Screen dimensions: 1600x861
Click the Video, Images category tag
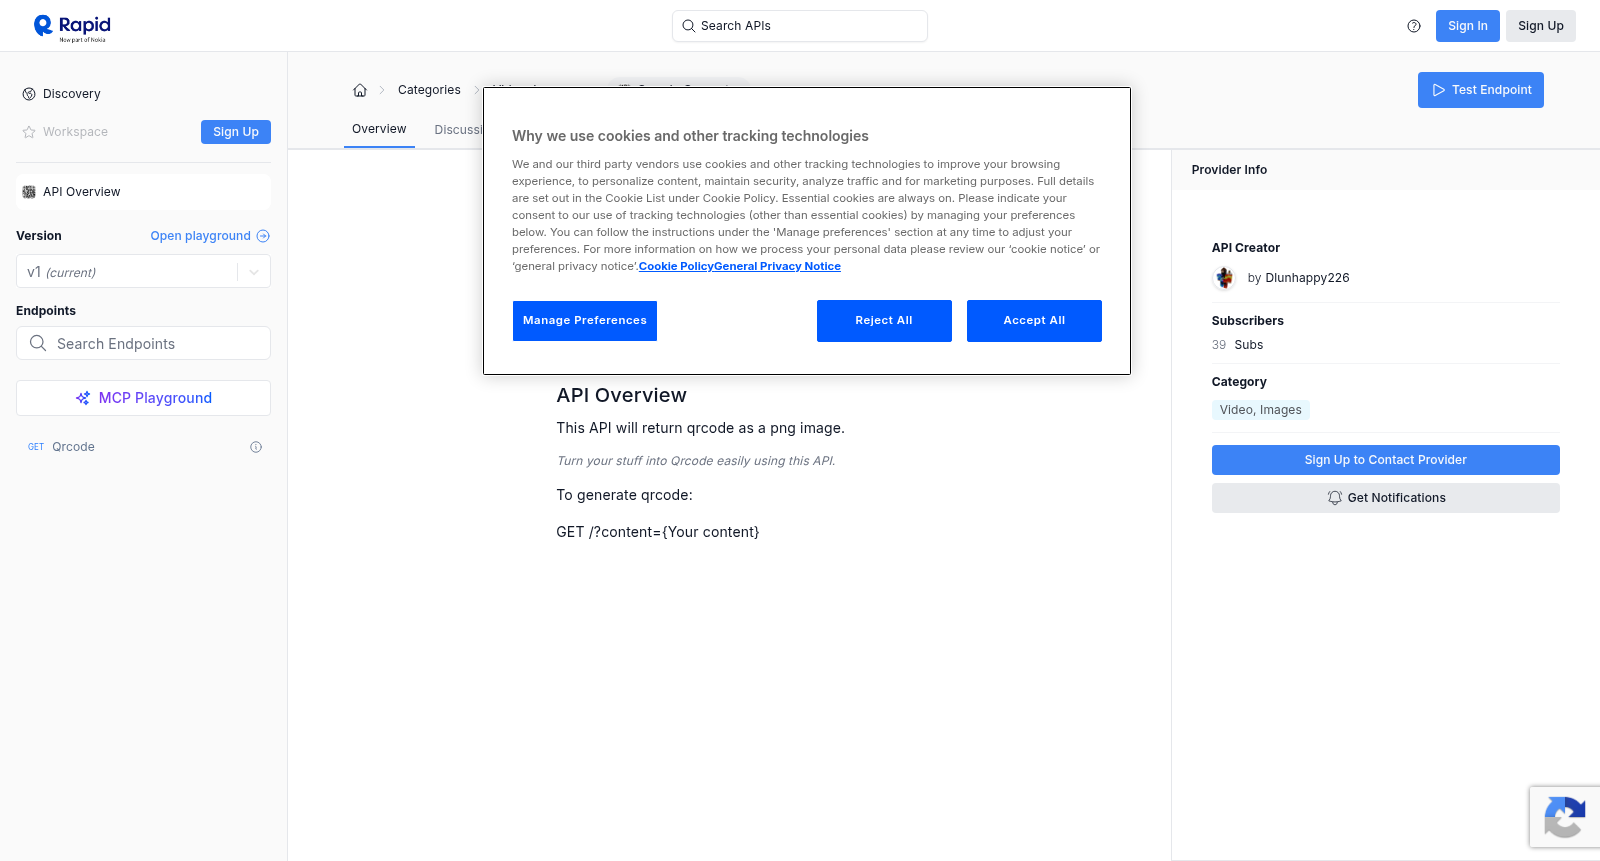(1260, 410)
